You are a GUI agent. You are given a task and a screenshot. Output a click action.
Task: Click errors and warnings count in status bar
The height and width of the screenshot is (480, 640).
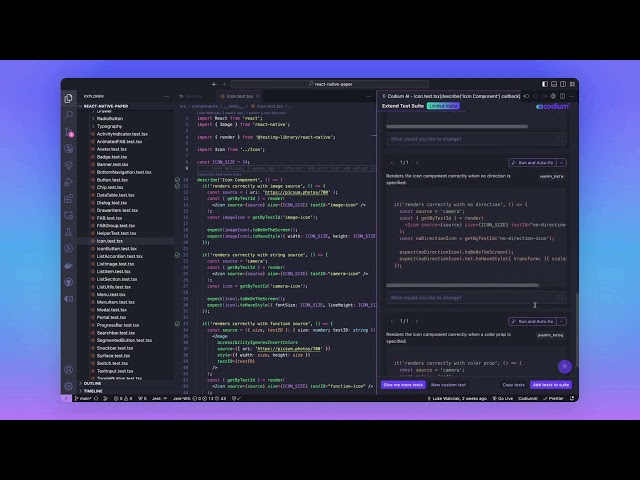click(123, 398)
